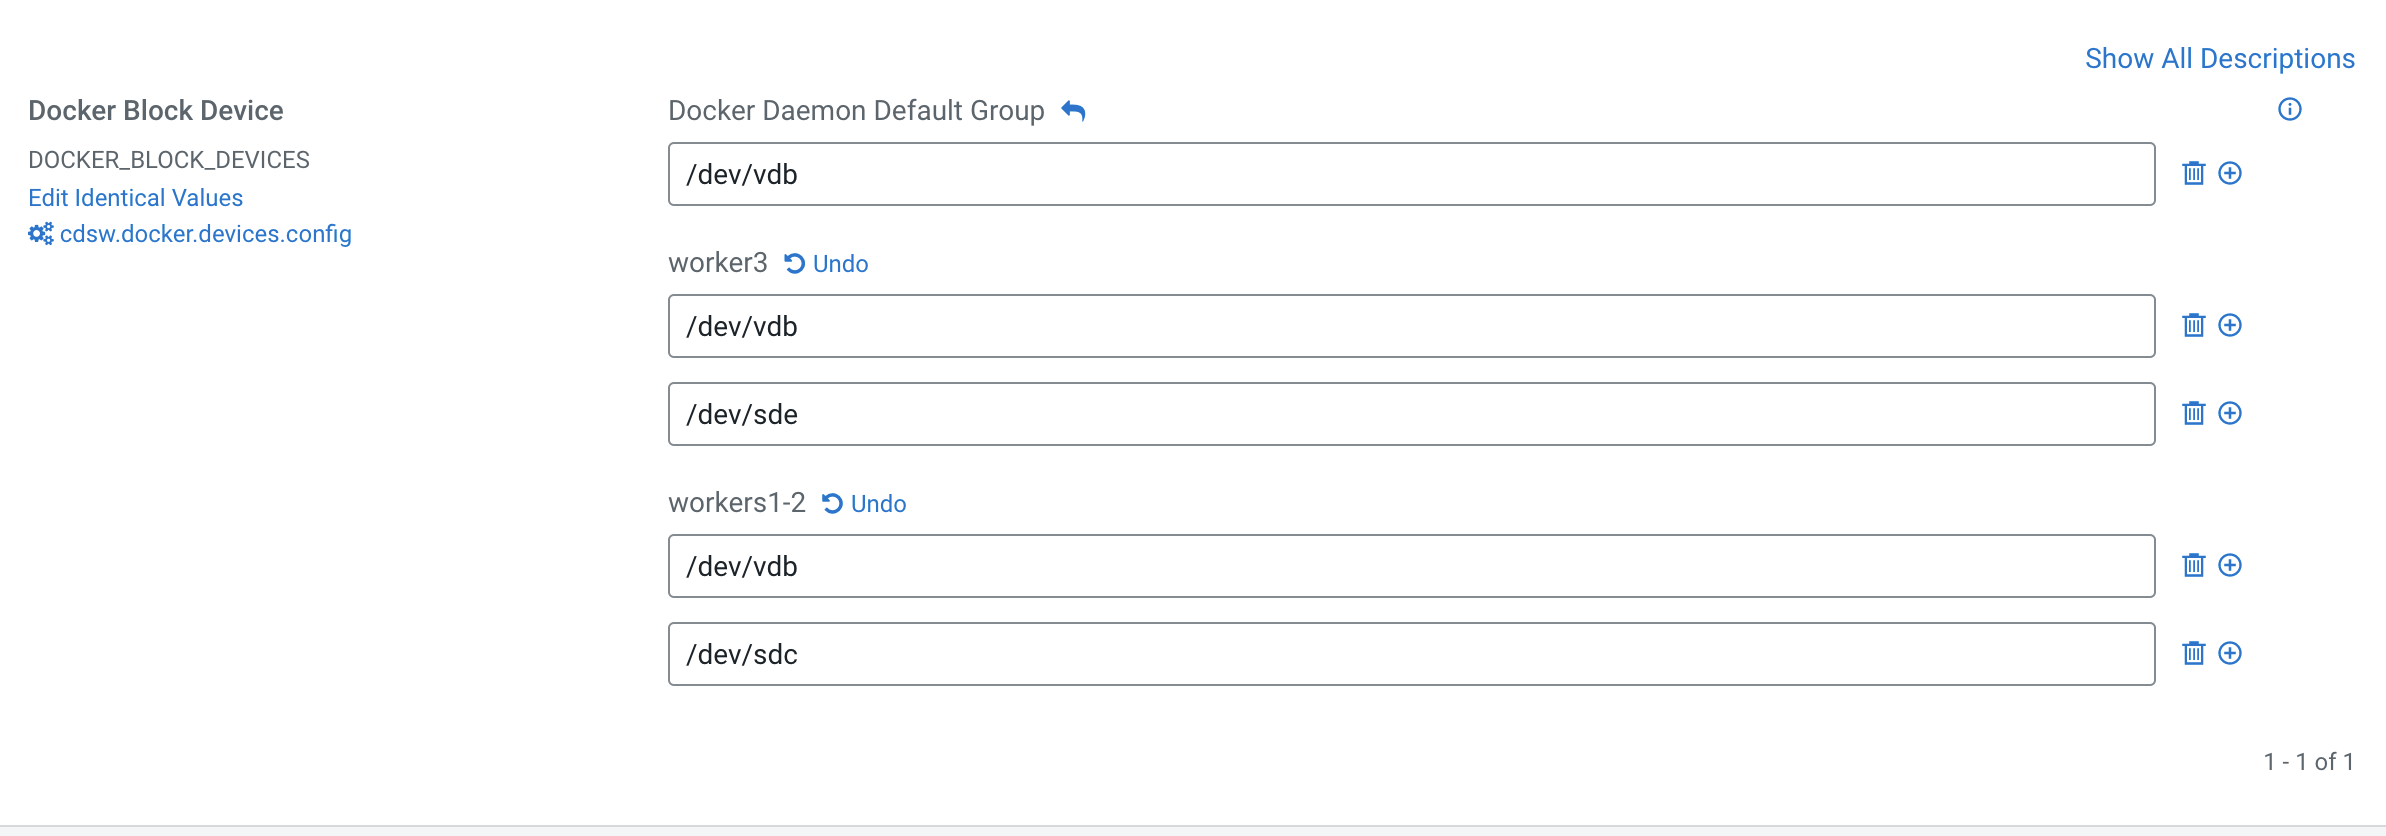
Task: Add a new device row under worker3
Action: (x=2232, y=325)
